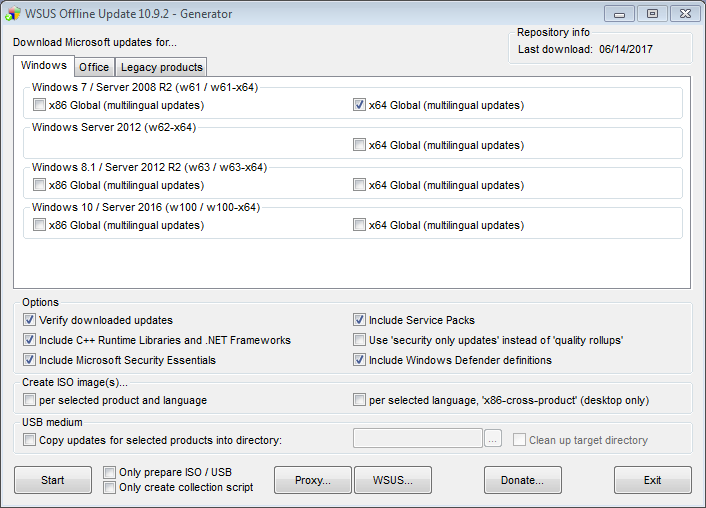
Task: Enable x64 Global for Windows Server 2012
Action: pos(359,145)
